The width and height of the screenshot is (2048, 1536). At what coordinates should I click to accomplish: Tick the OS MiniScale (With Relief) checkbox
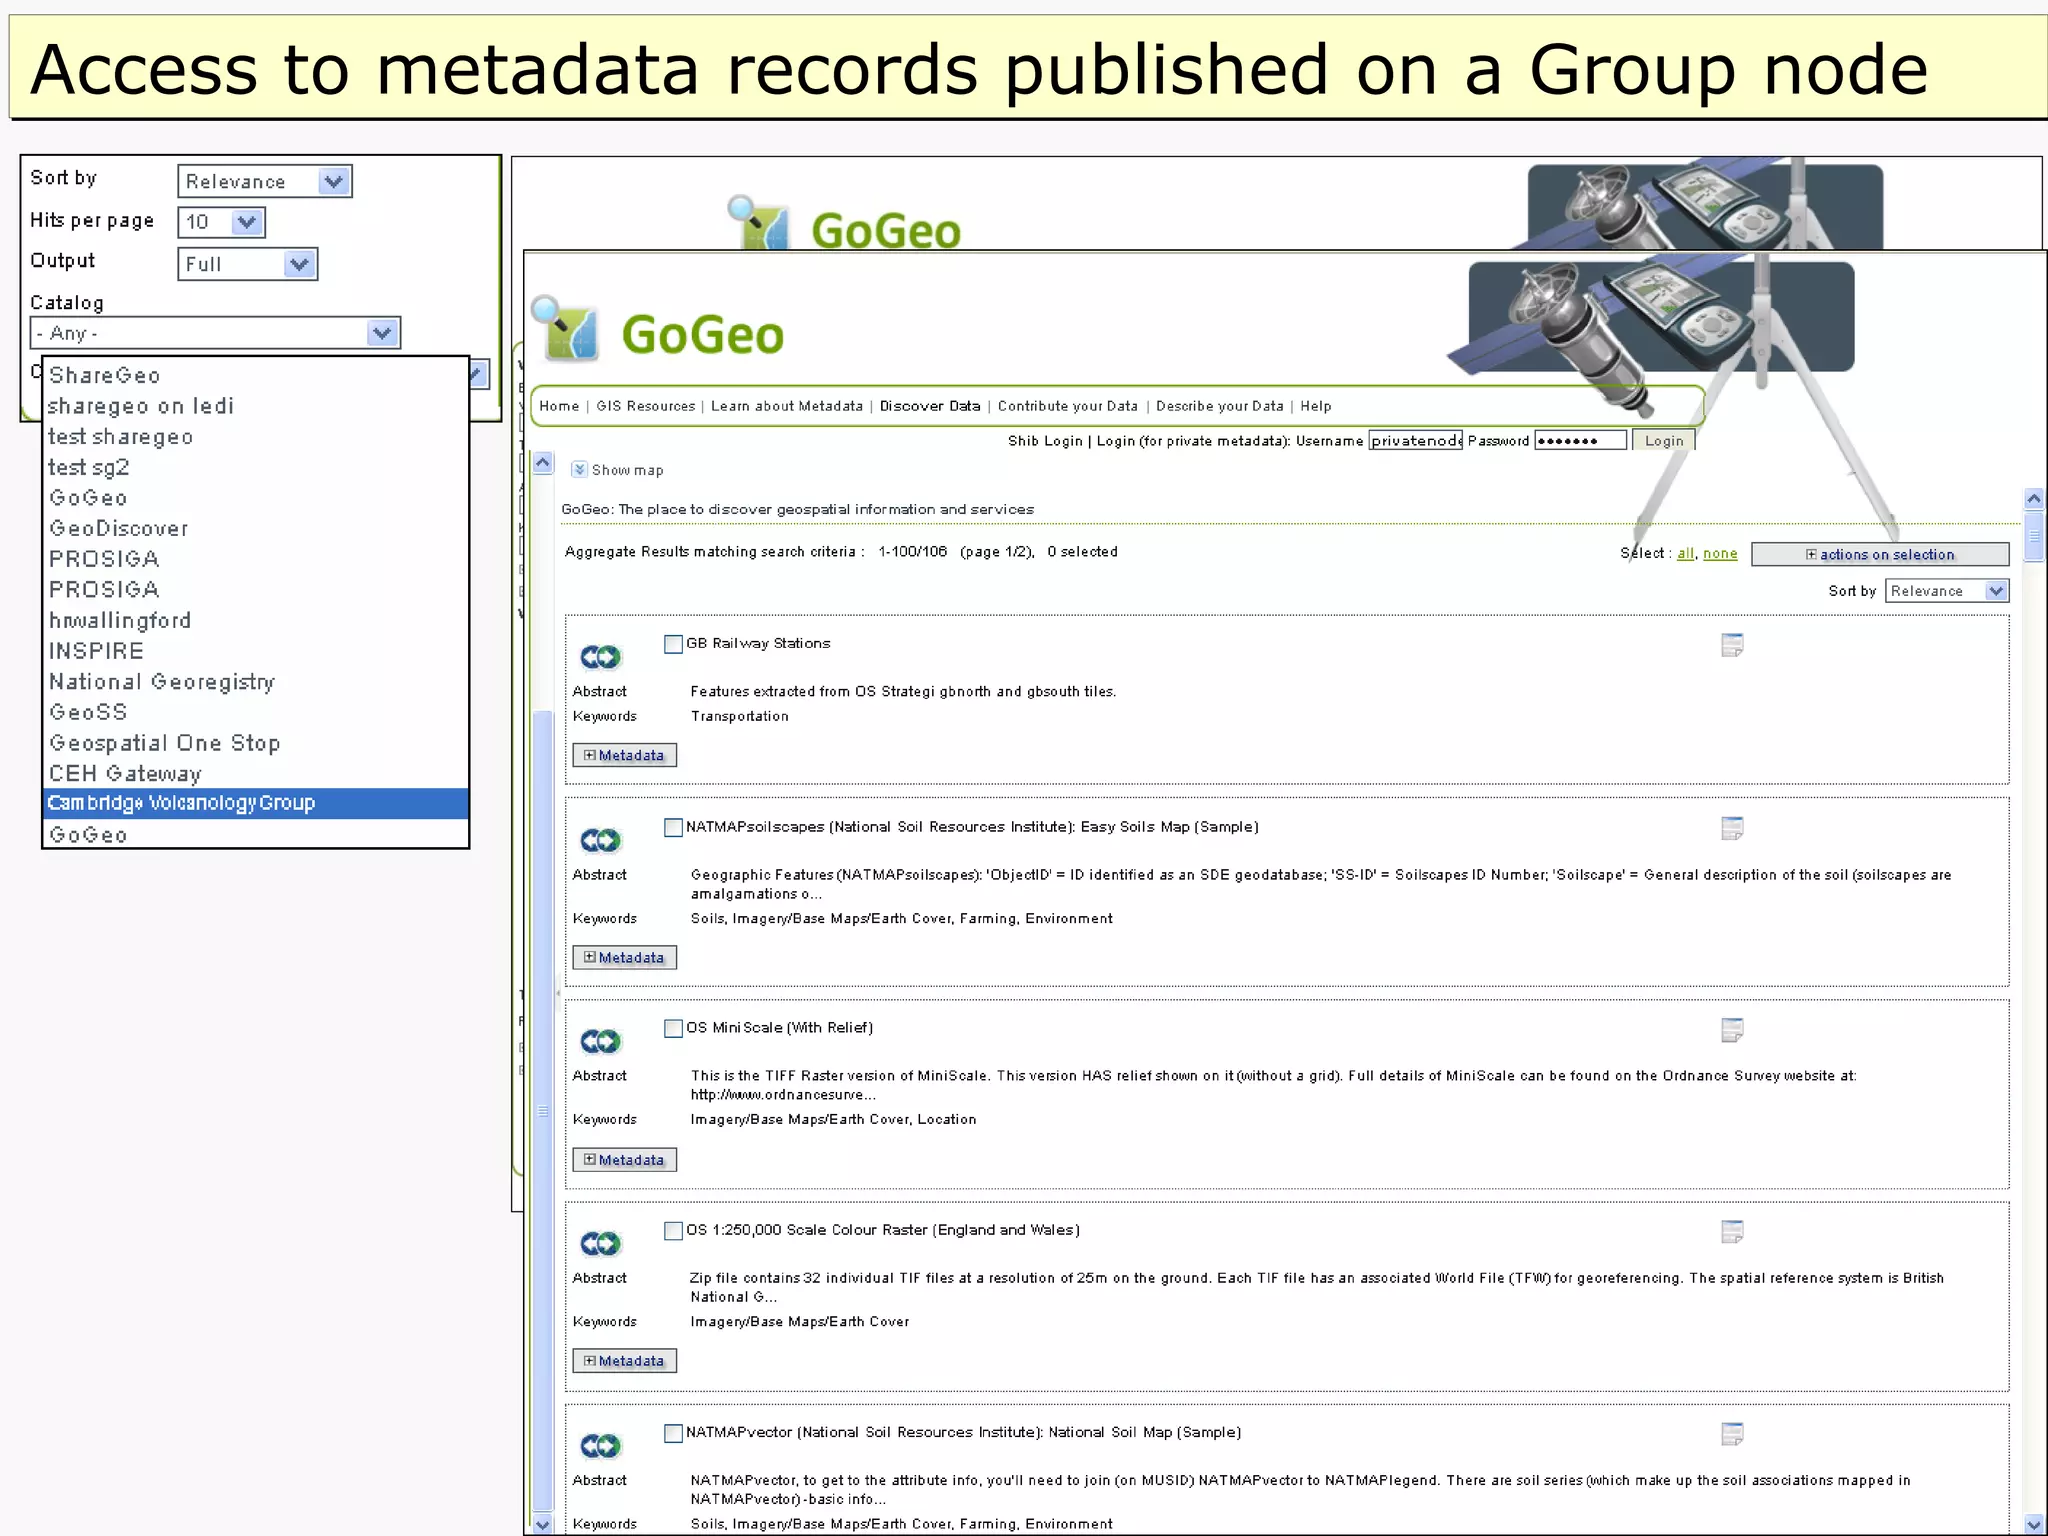pos(673,1028)
